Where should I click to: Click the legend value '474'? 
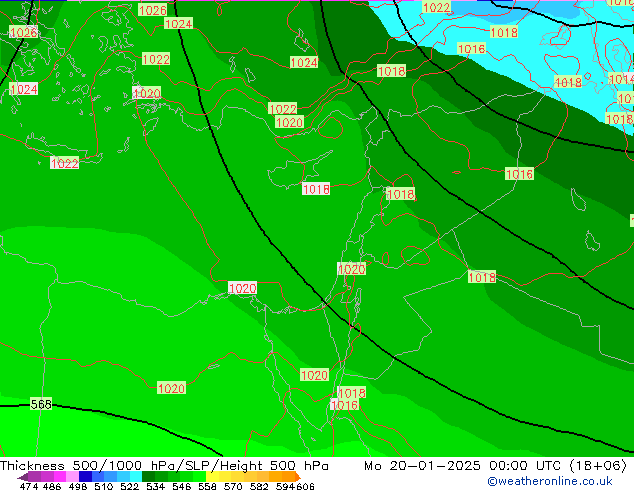click(29, 486)
